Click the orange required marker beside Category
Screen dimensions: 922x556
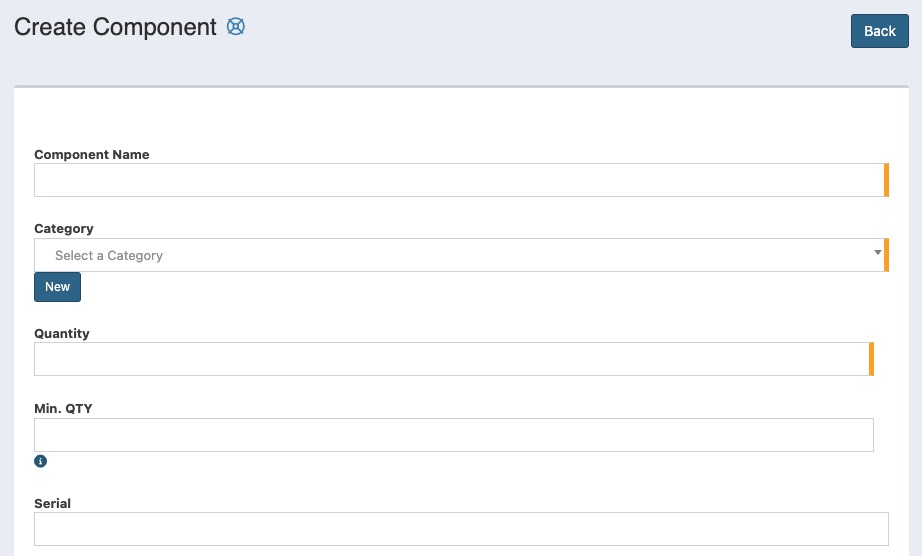886,255
